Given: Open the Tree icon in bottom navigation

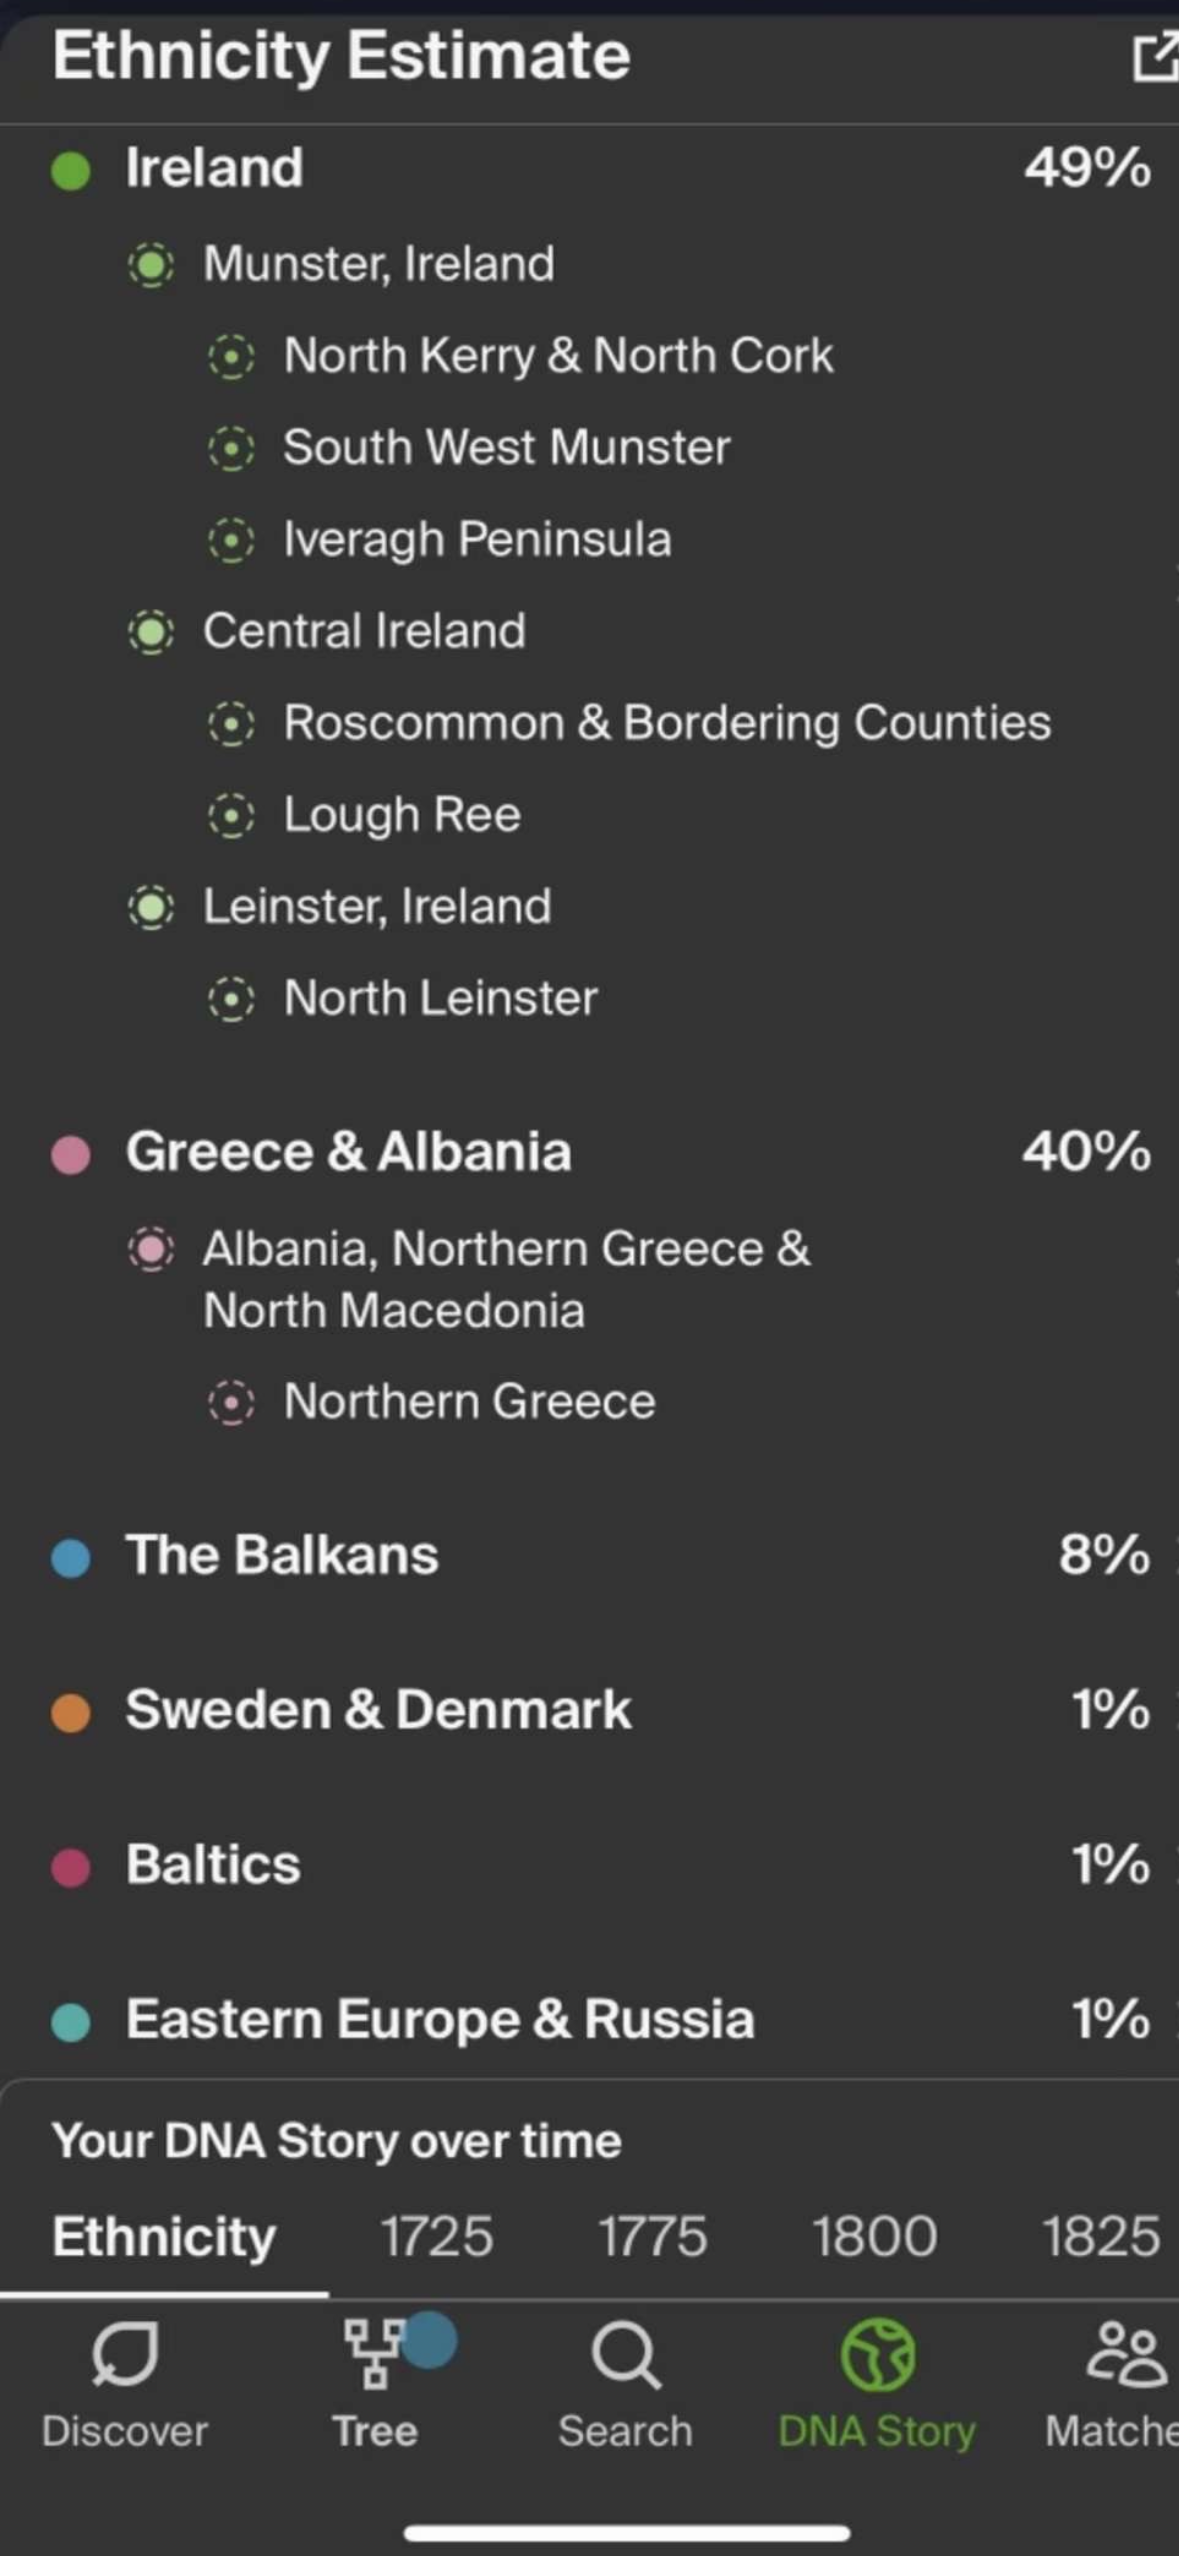Looking at the screenshot, I should coord(375,2355).
